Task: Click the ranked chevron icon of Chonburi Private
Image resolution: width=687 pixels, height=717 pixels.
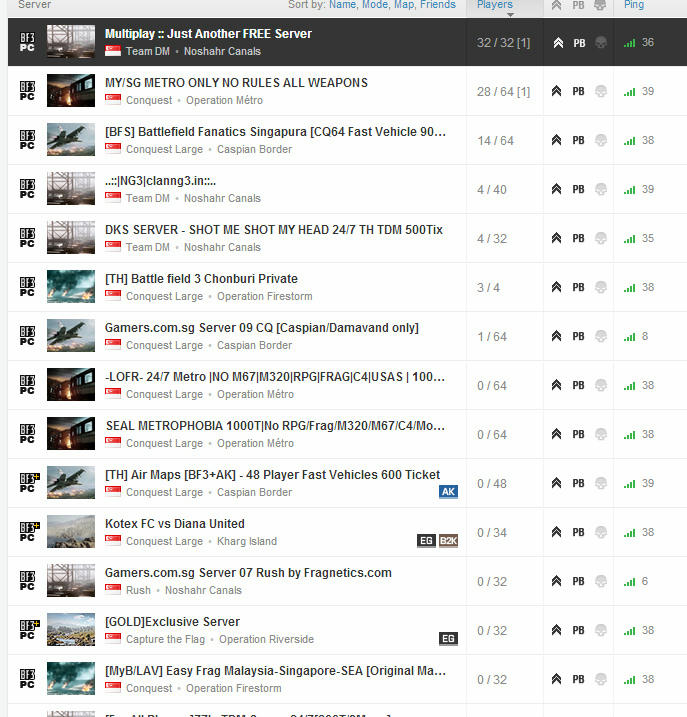Action: click(556, 287)
